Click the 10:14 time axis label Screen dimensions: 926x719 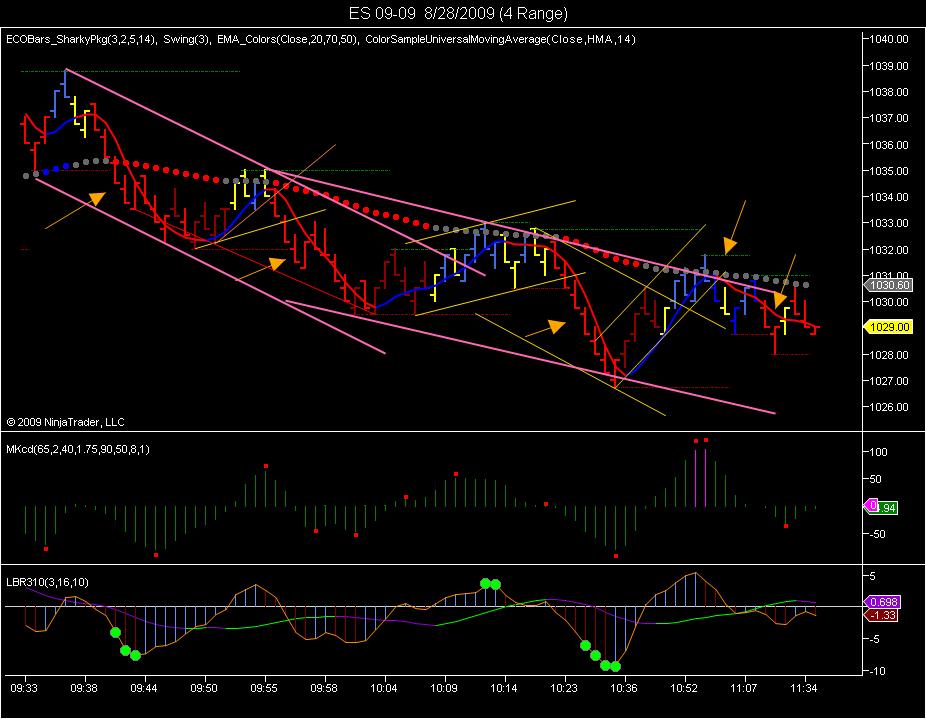point(504,688)
